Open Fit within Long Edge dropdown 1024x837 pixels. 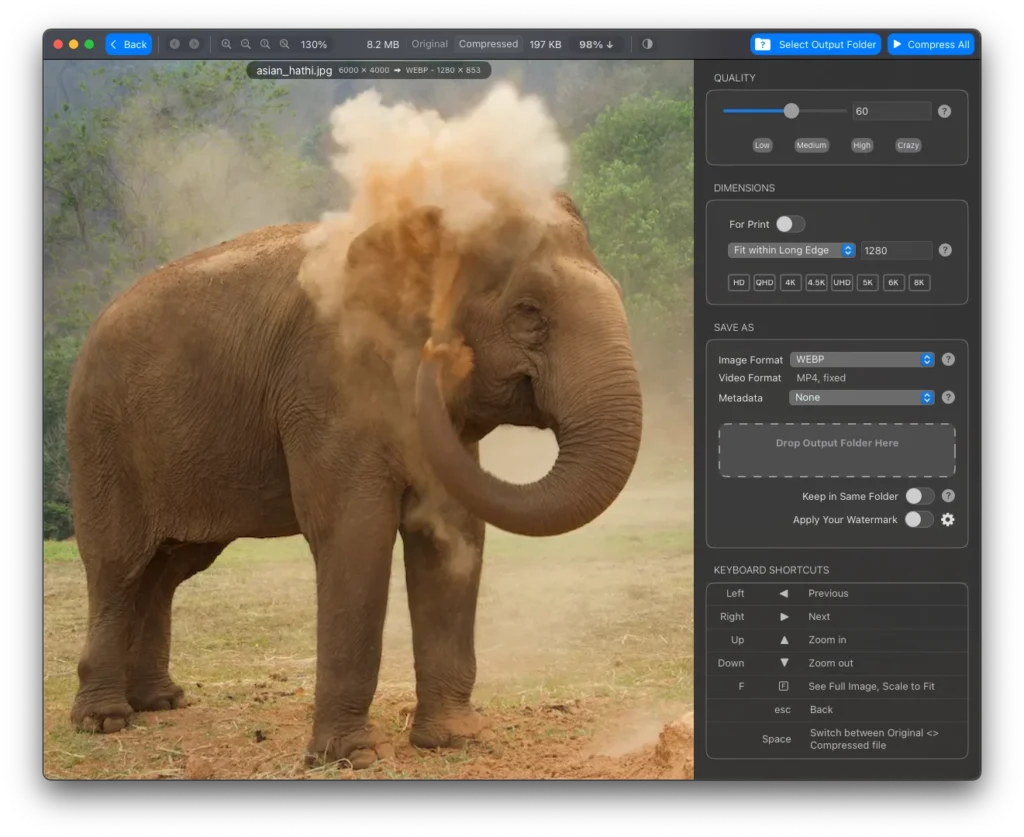click(x=792, y=250)
